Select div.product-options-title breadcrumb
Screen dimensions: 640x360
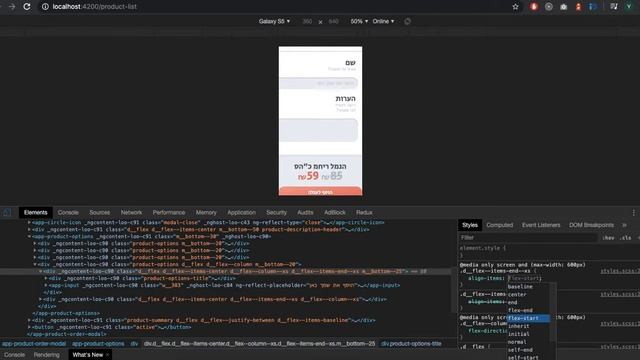[x=411, y=344]
